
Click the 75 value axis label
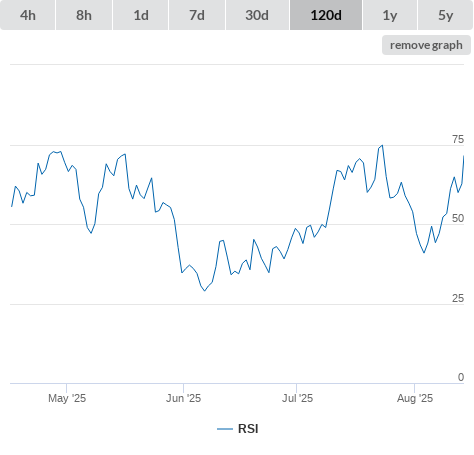point(458,139)
